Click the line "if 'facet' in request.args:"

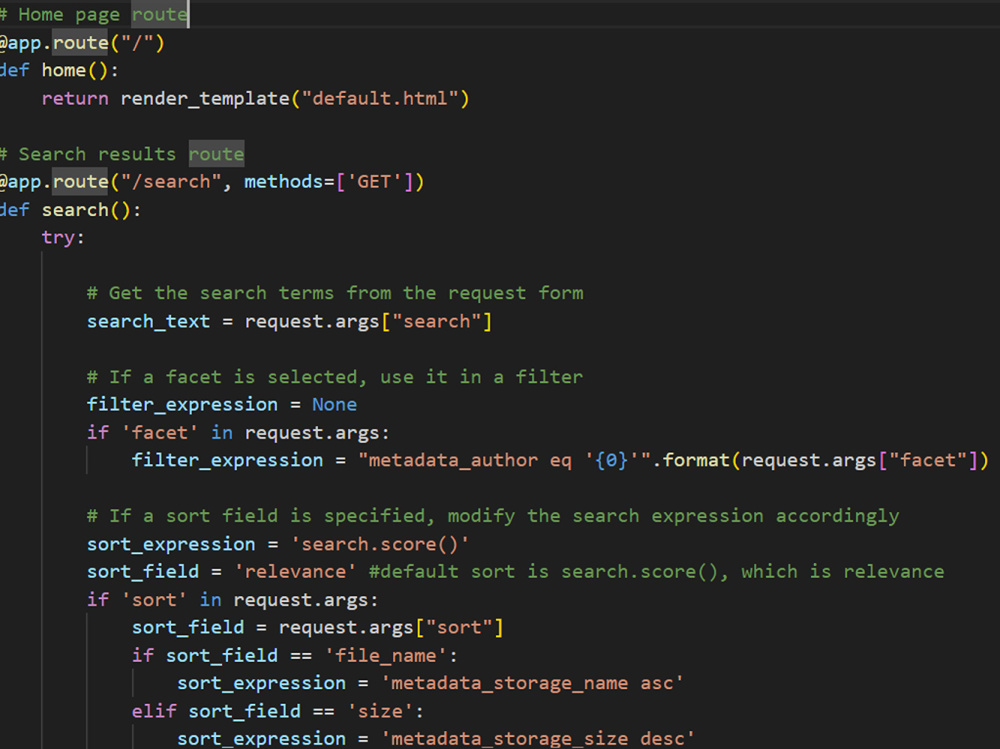coord(238,433)
